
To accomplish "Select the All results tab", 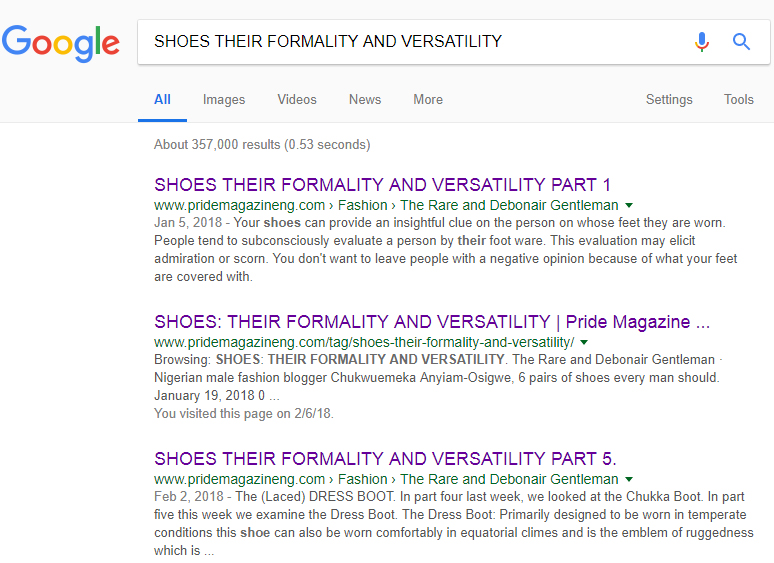I will (162, 99).
